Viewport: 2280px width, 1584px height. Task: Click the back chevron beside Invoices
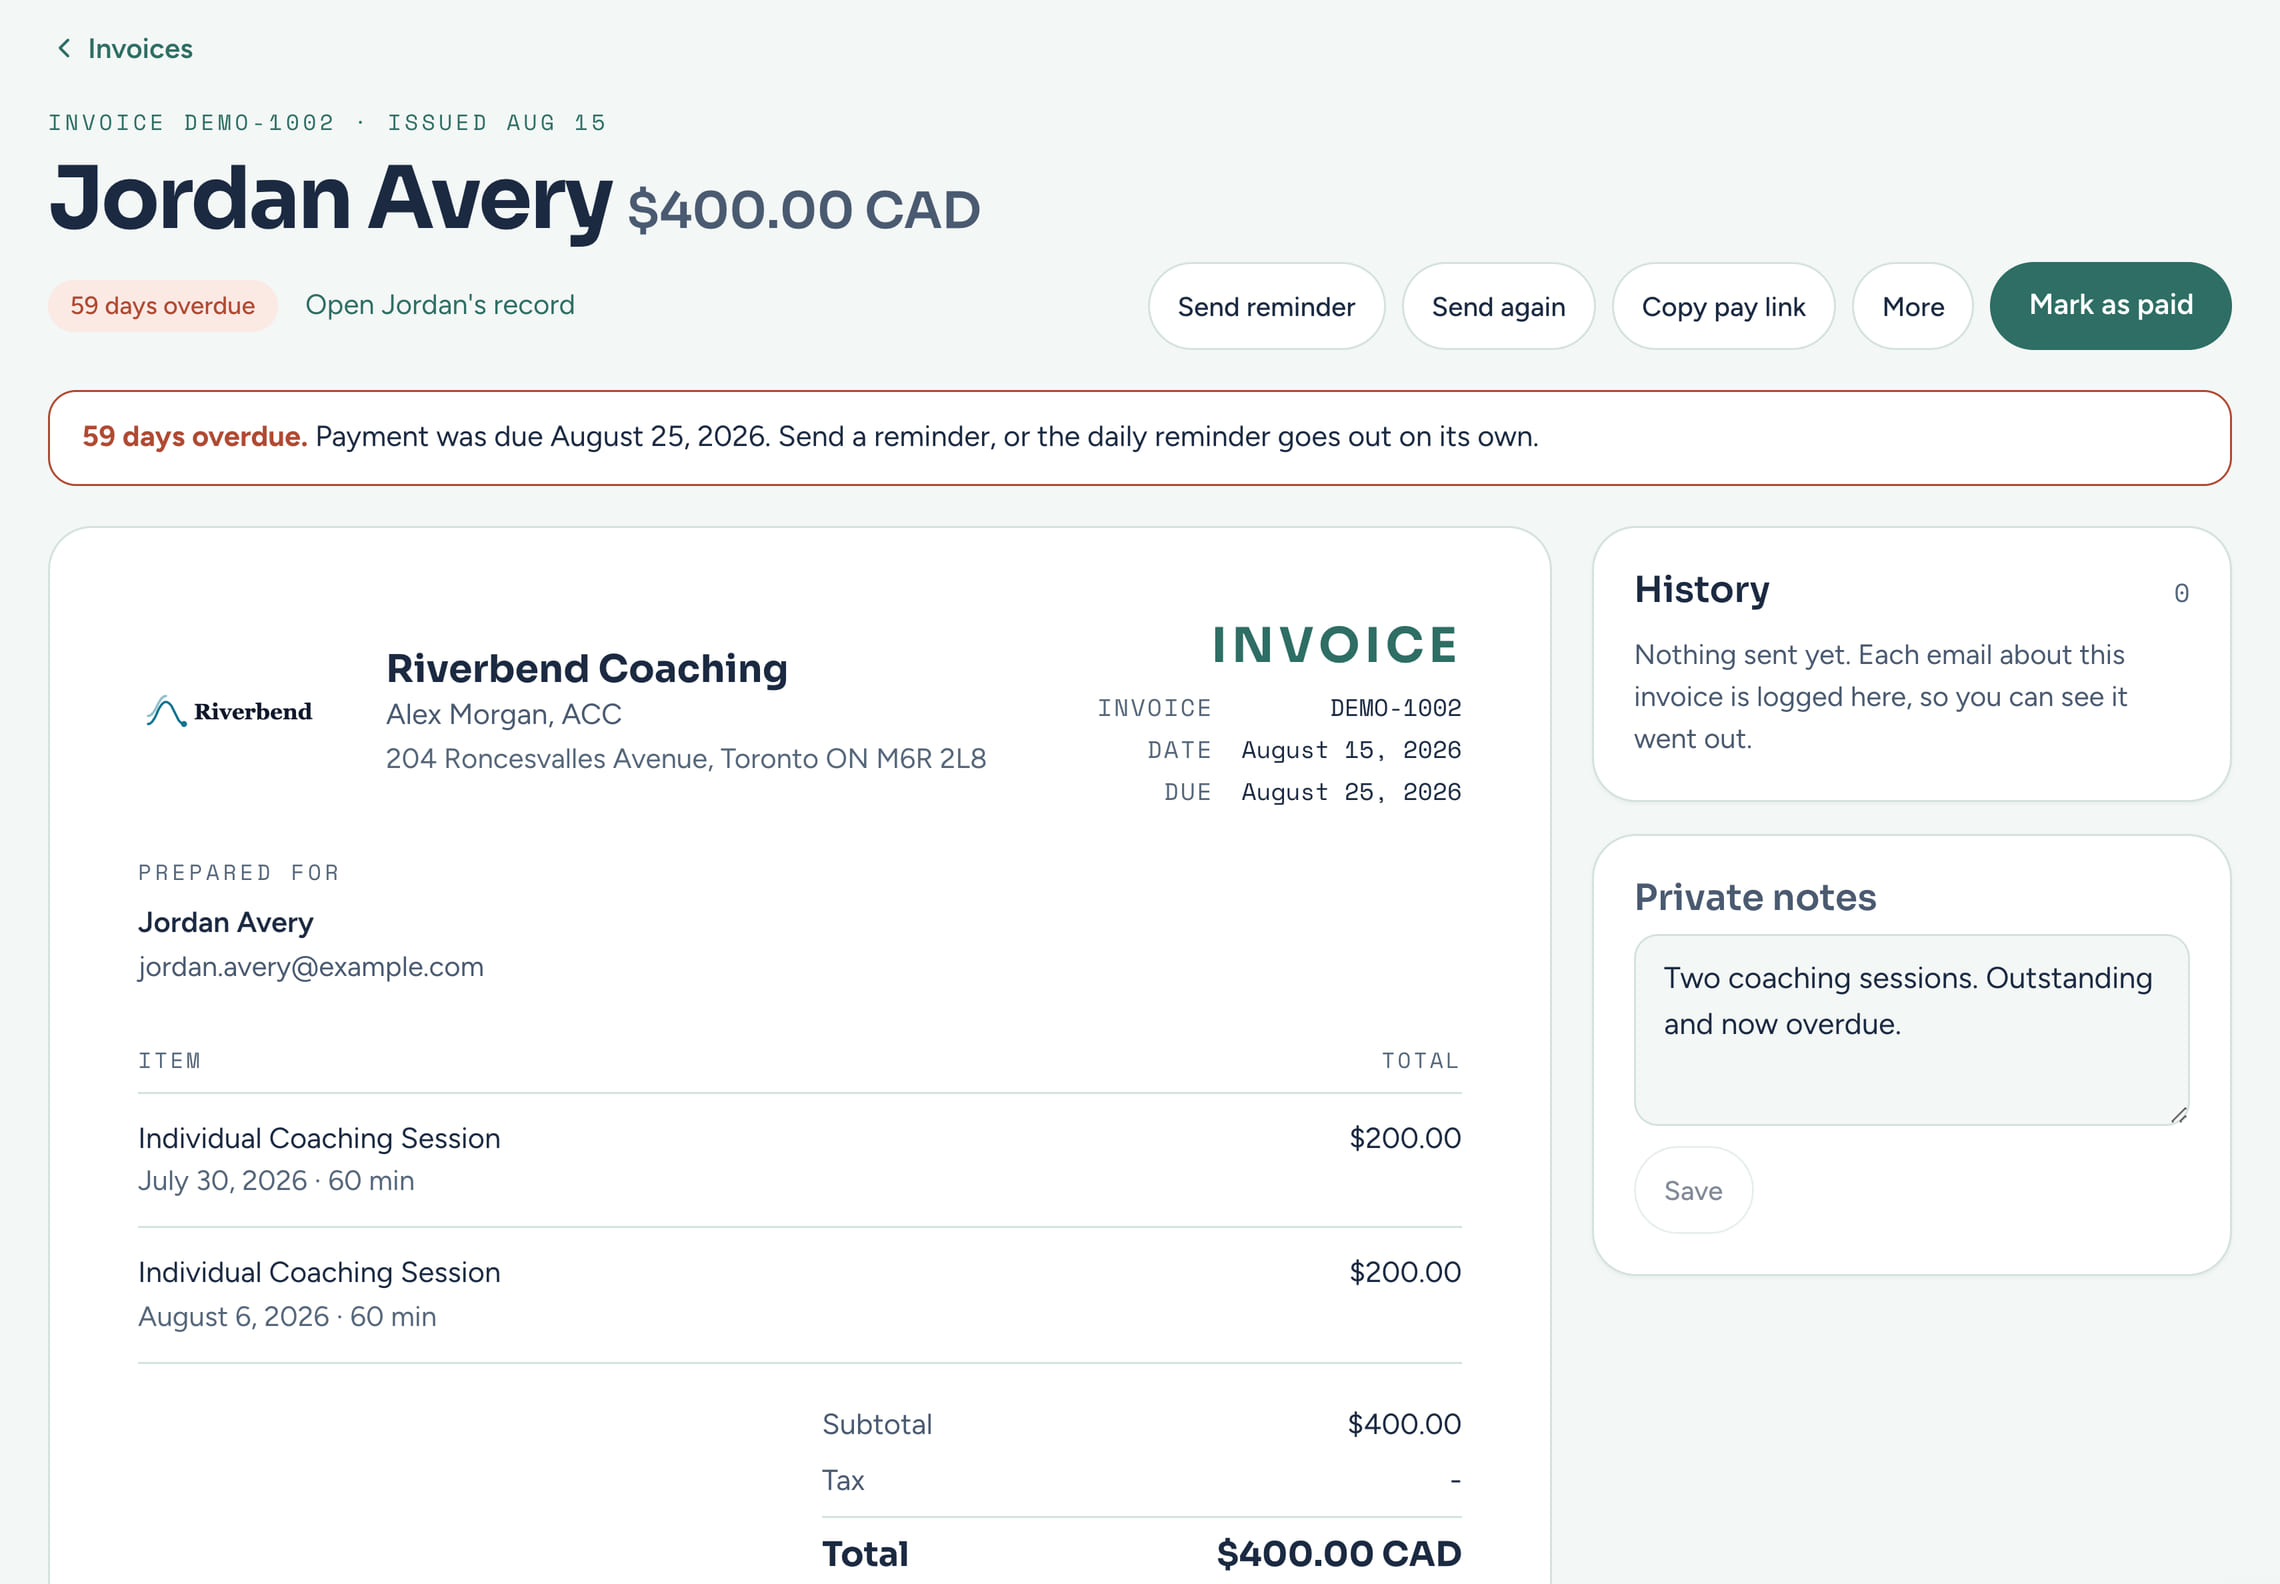click(x=64, y=48)
